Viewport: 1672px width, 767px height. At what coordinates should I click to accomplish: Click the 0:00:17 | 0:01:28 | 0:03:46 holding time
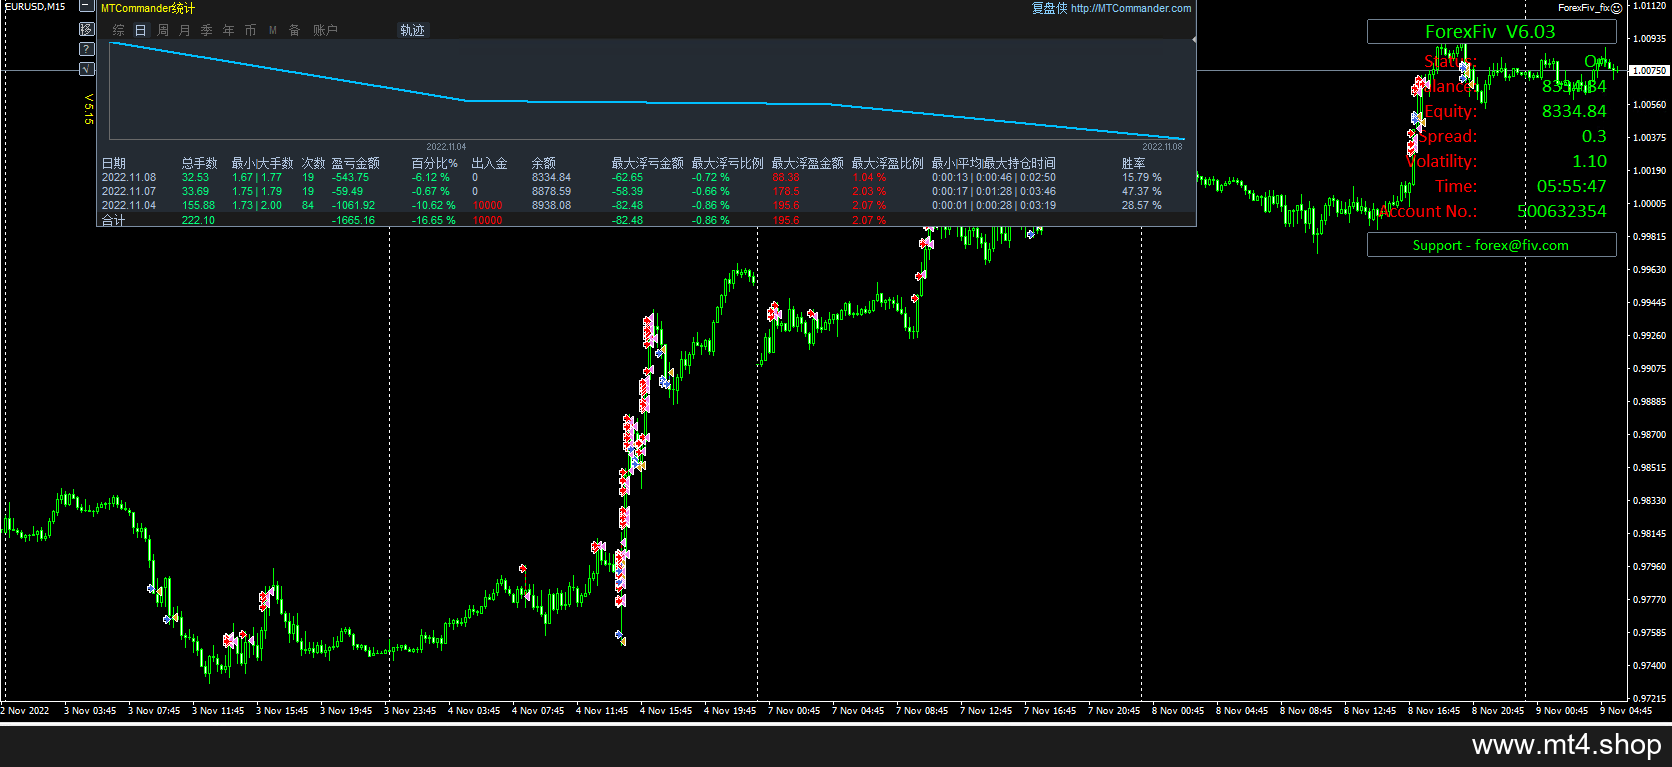coord(994,191)
